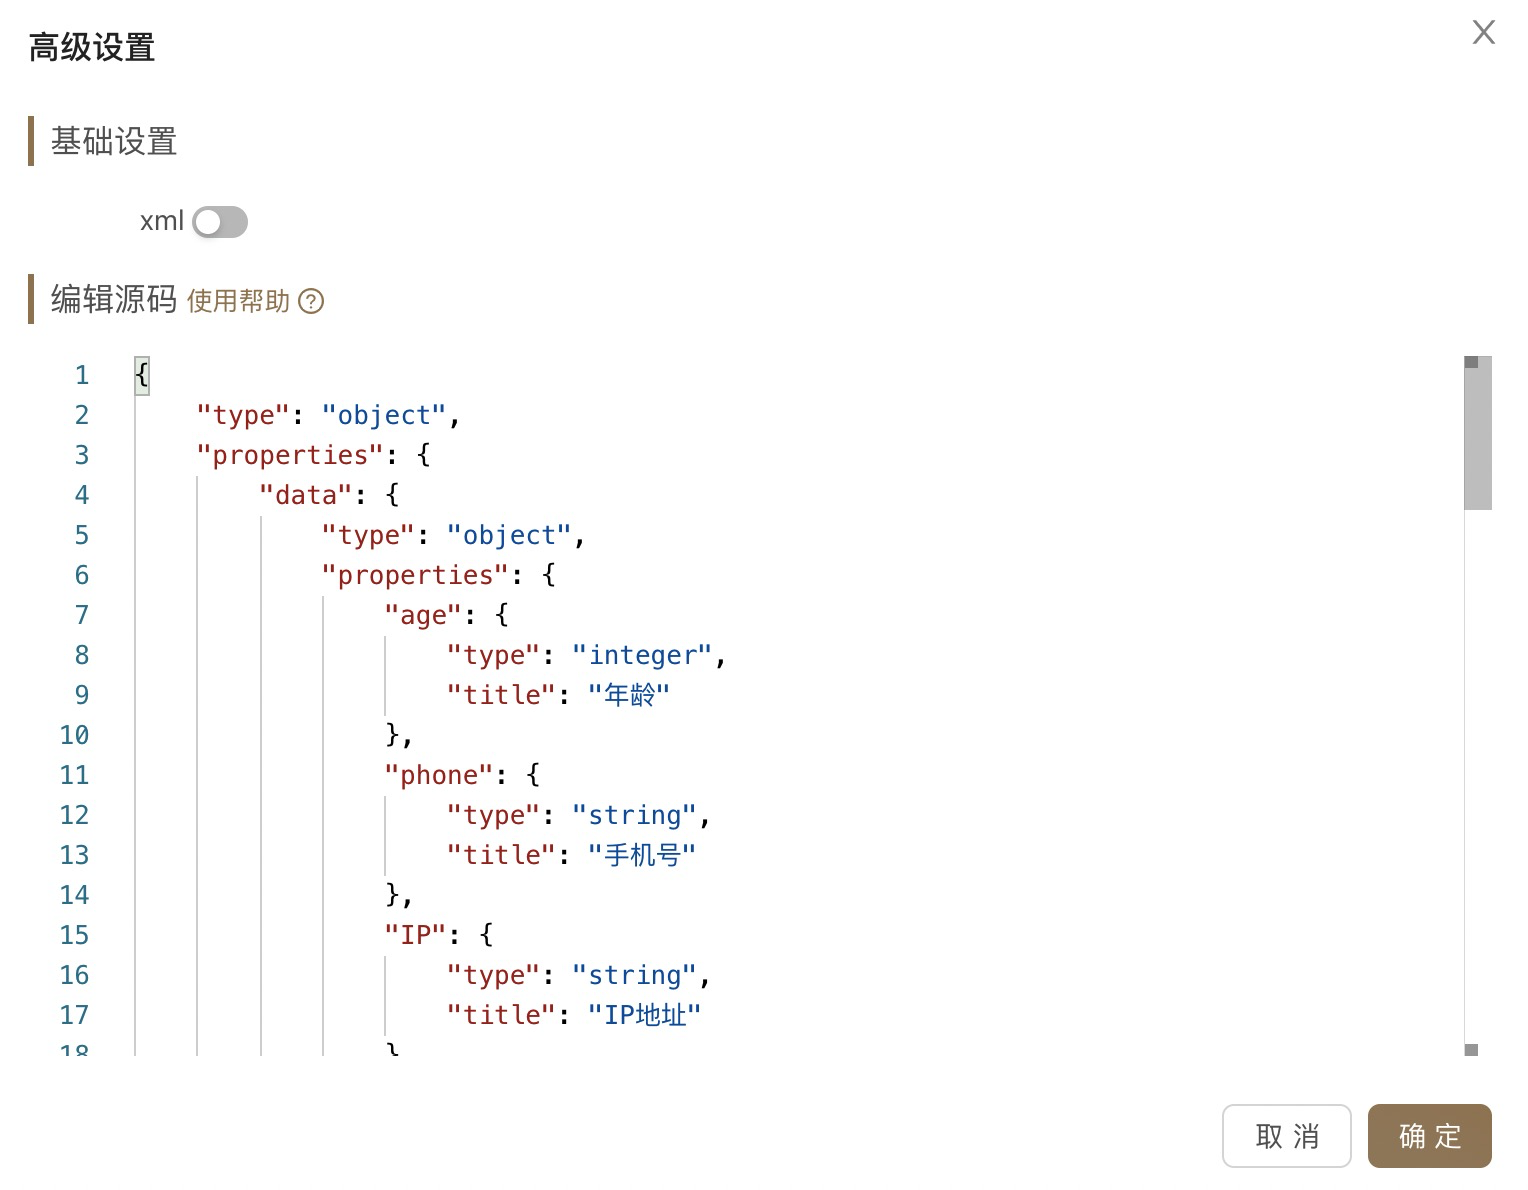Select the "integer" value on line 8
The height and width of the screenshot is (1190, 1528).
[x=641, y=655]
